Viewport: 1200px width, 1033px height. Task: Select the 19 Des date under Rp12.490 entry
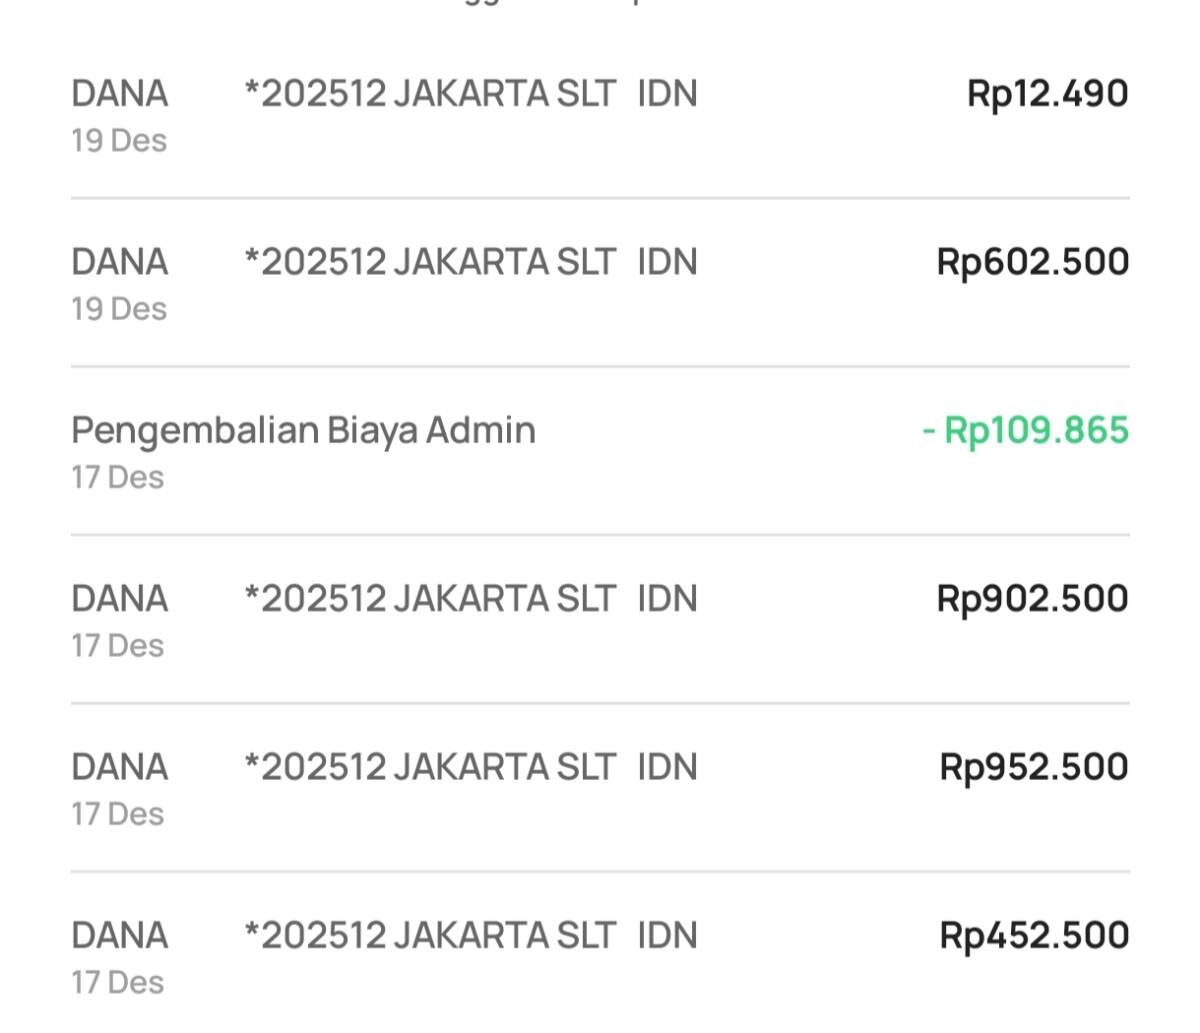click(x=119, y=141)
